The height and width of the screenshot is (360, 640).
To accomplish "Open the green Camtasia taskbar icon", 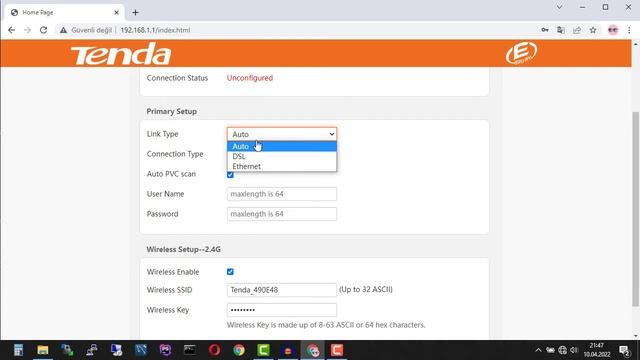I will (x=263, y=350).
